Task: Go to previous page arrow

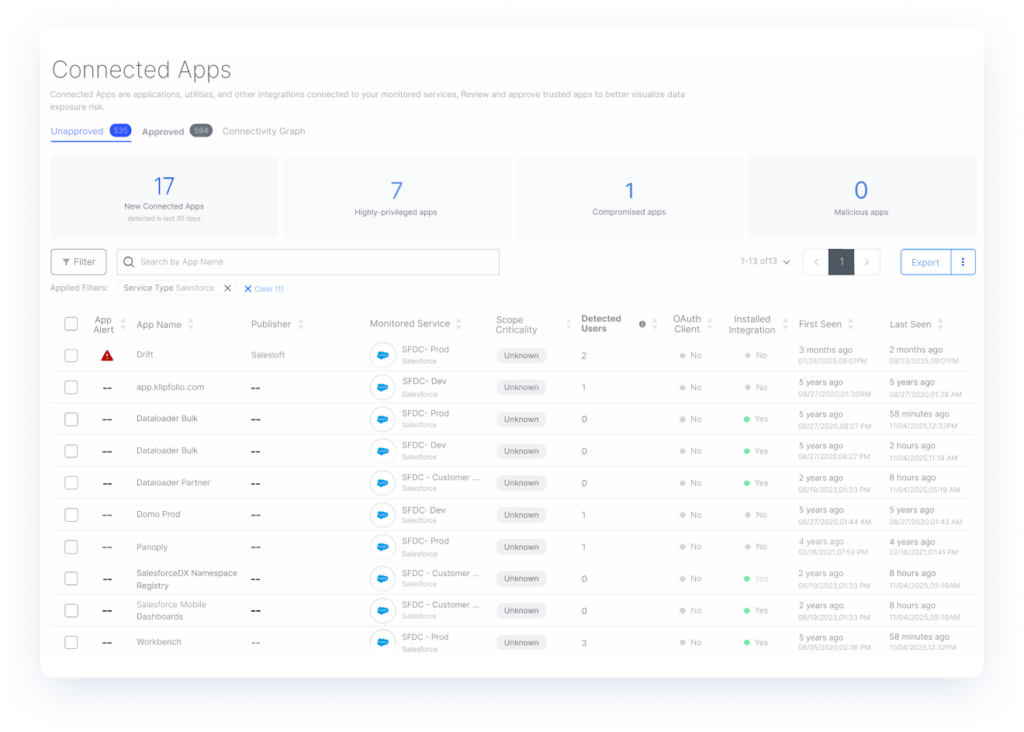Action: click(816, 262)
